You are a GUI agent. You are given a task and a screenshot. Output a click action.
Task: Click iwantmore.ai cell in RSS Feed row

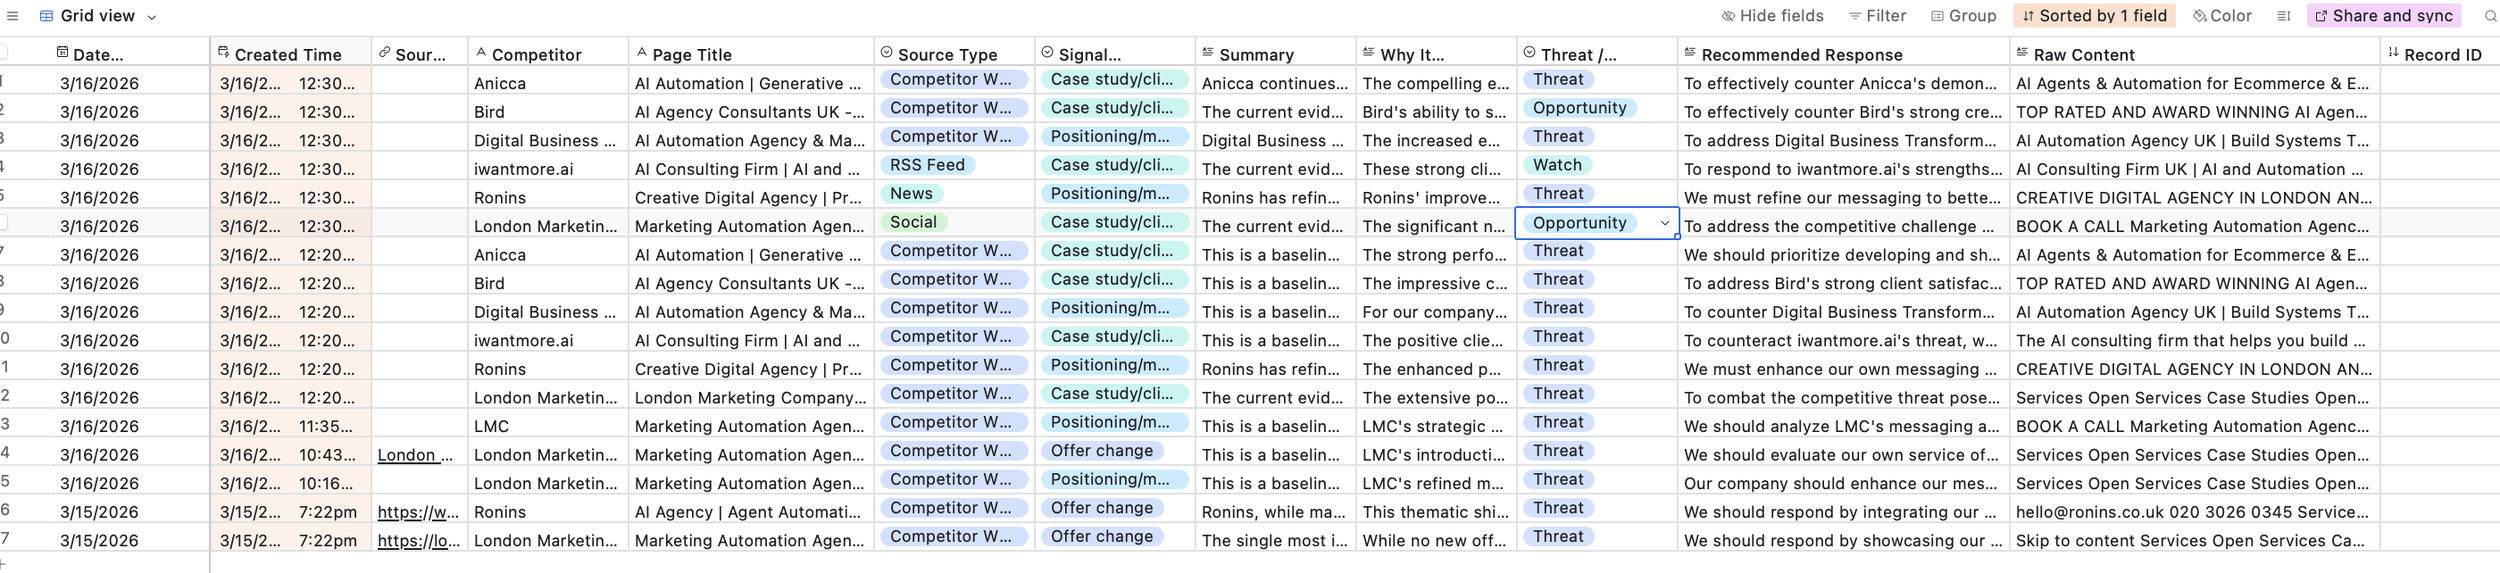point(548,169)
